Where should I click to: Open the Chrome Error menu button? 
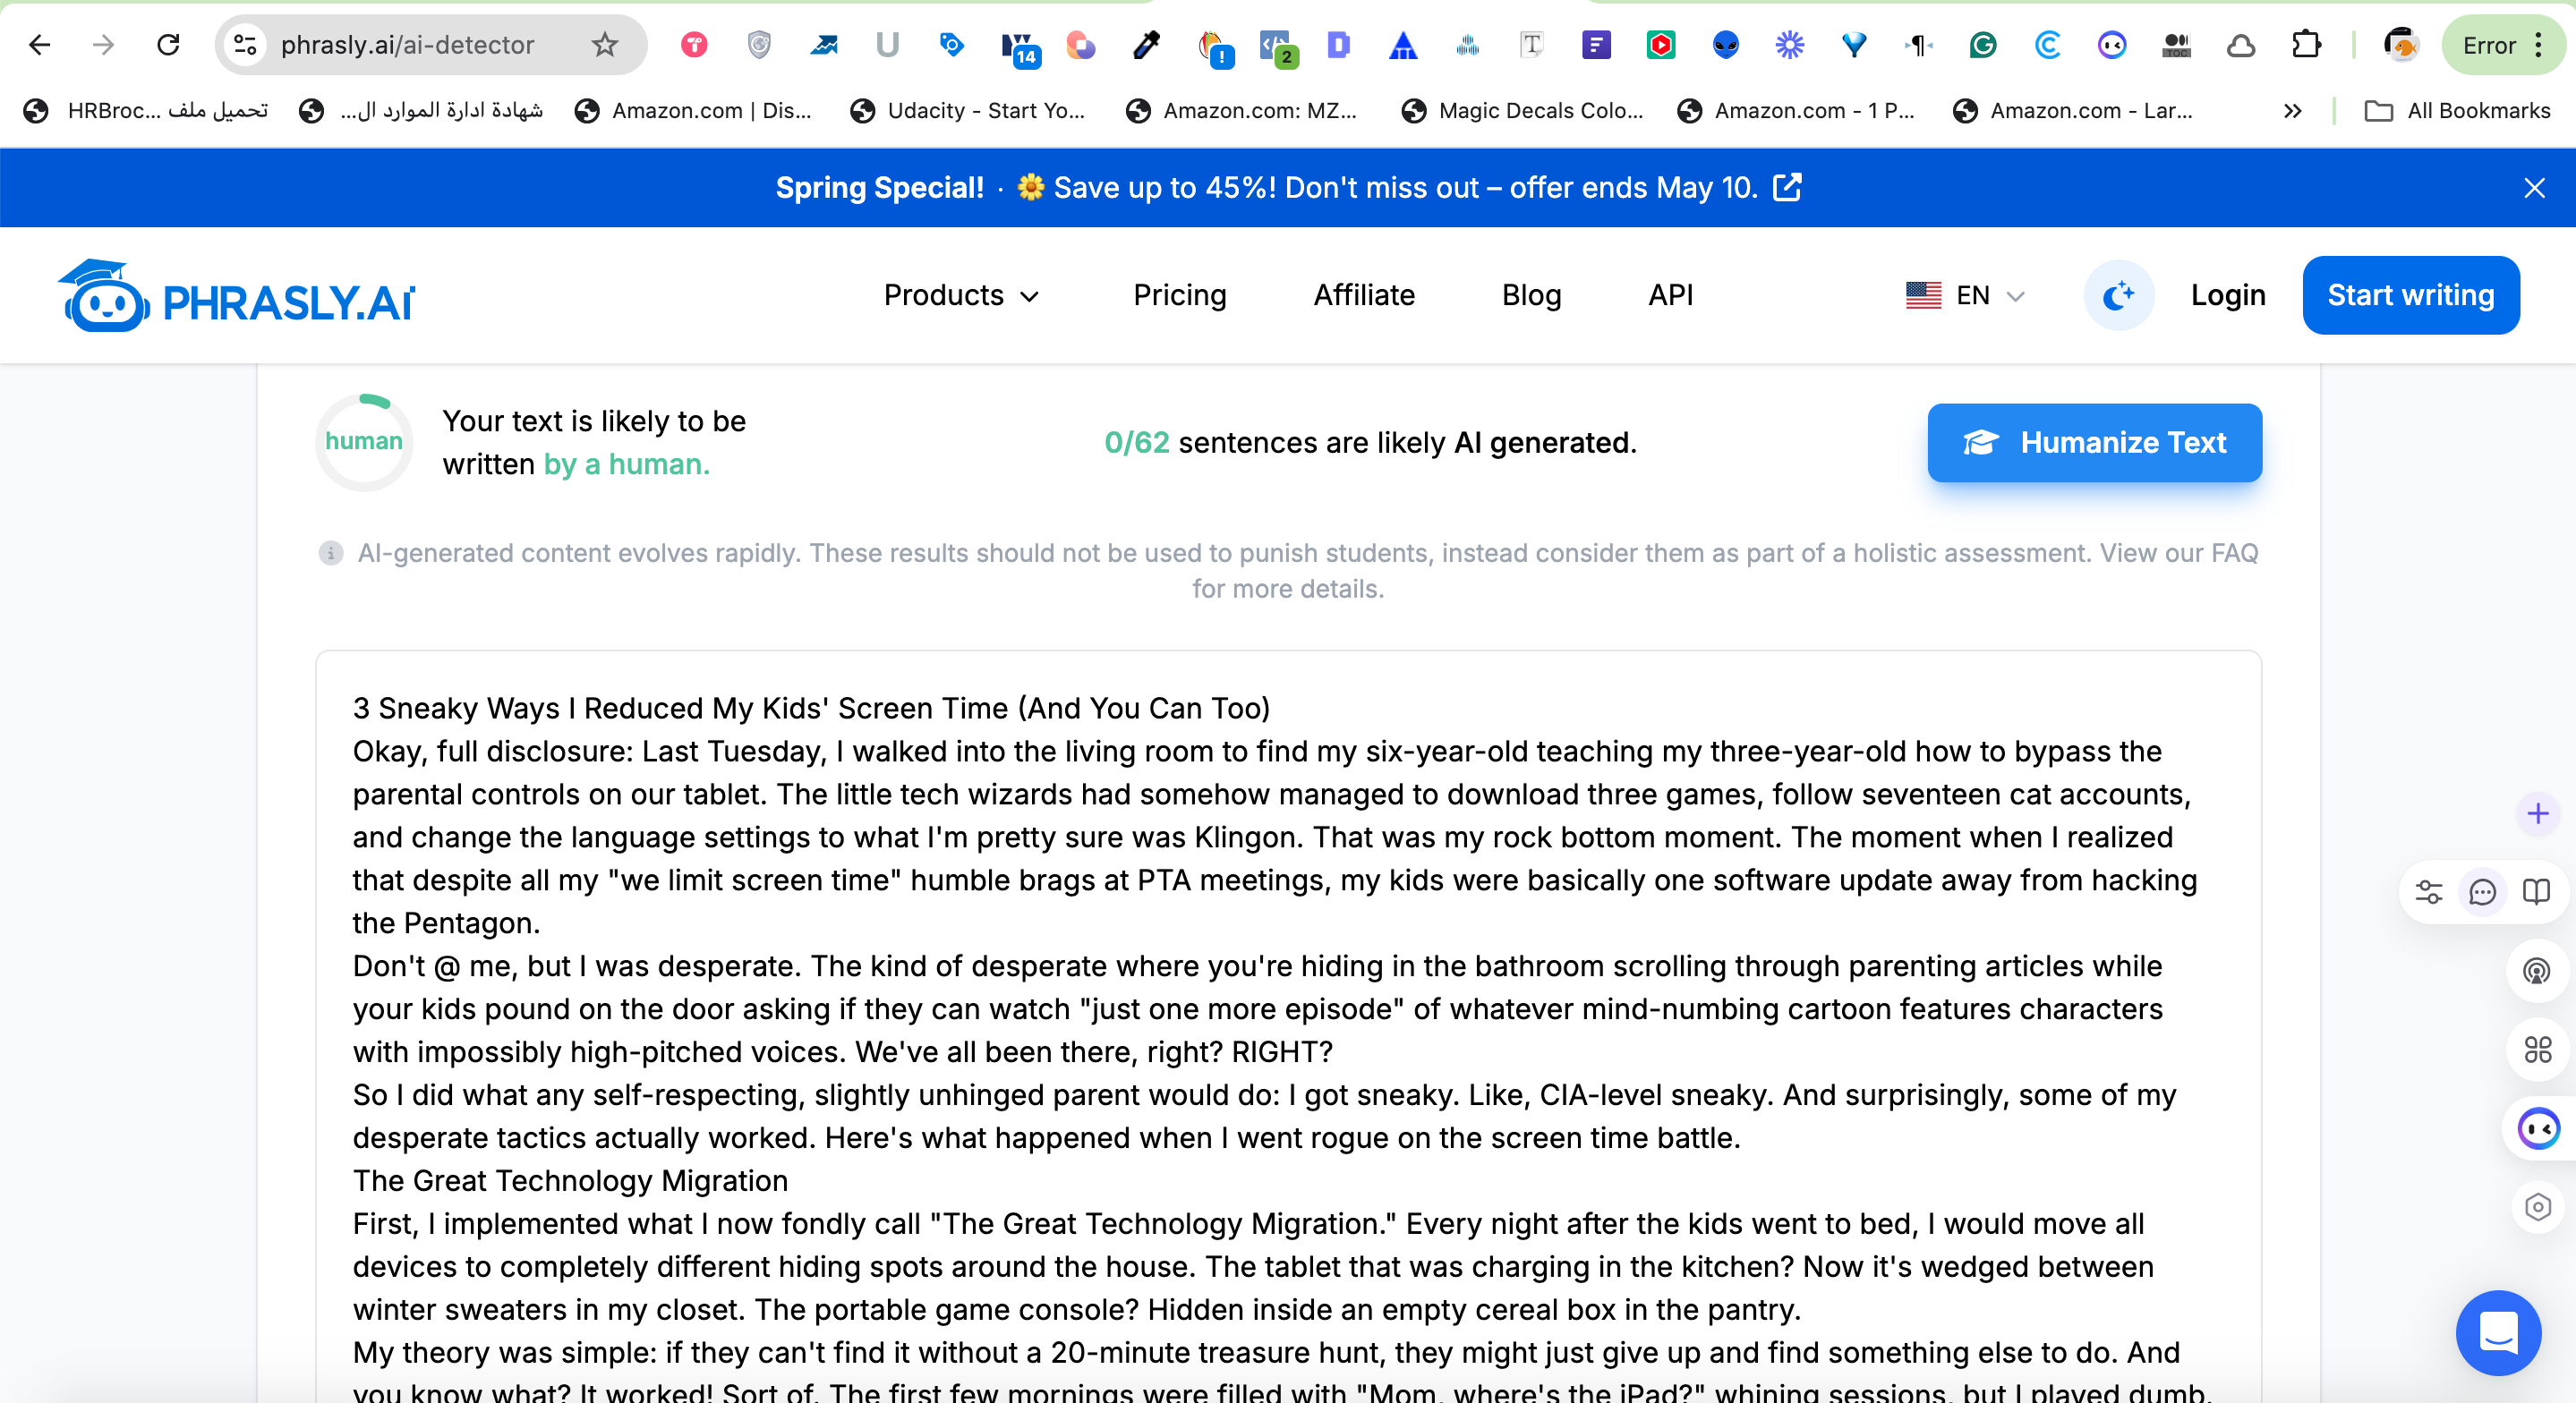(2504, 45)
